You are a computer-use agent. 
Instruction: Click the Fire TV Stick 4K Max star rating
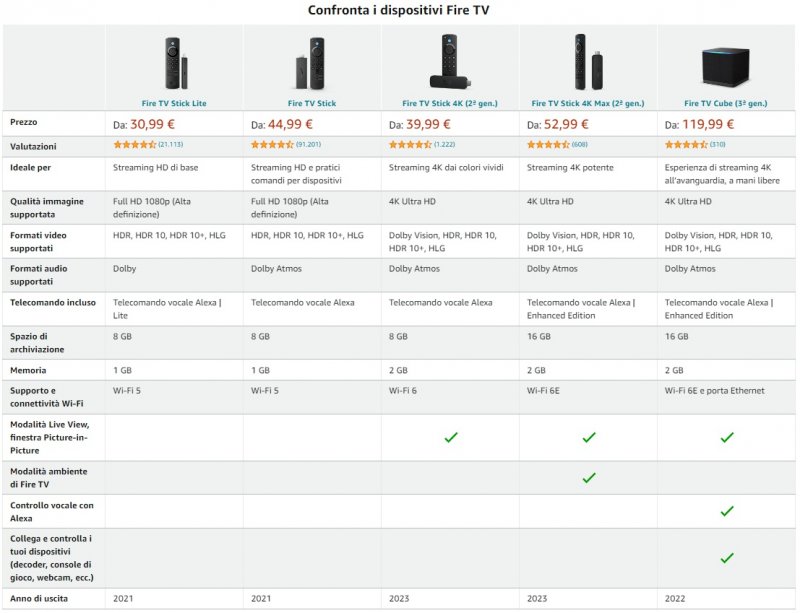tap(548, 145)
